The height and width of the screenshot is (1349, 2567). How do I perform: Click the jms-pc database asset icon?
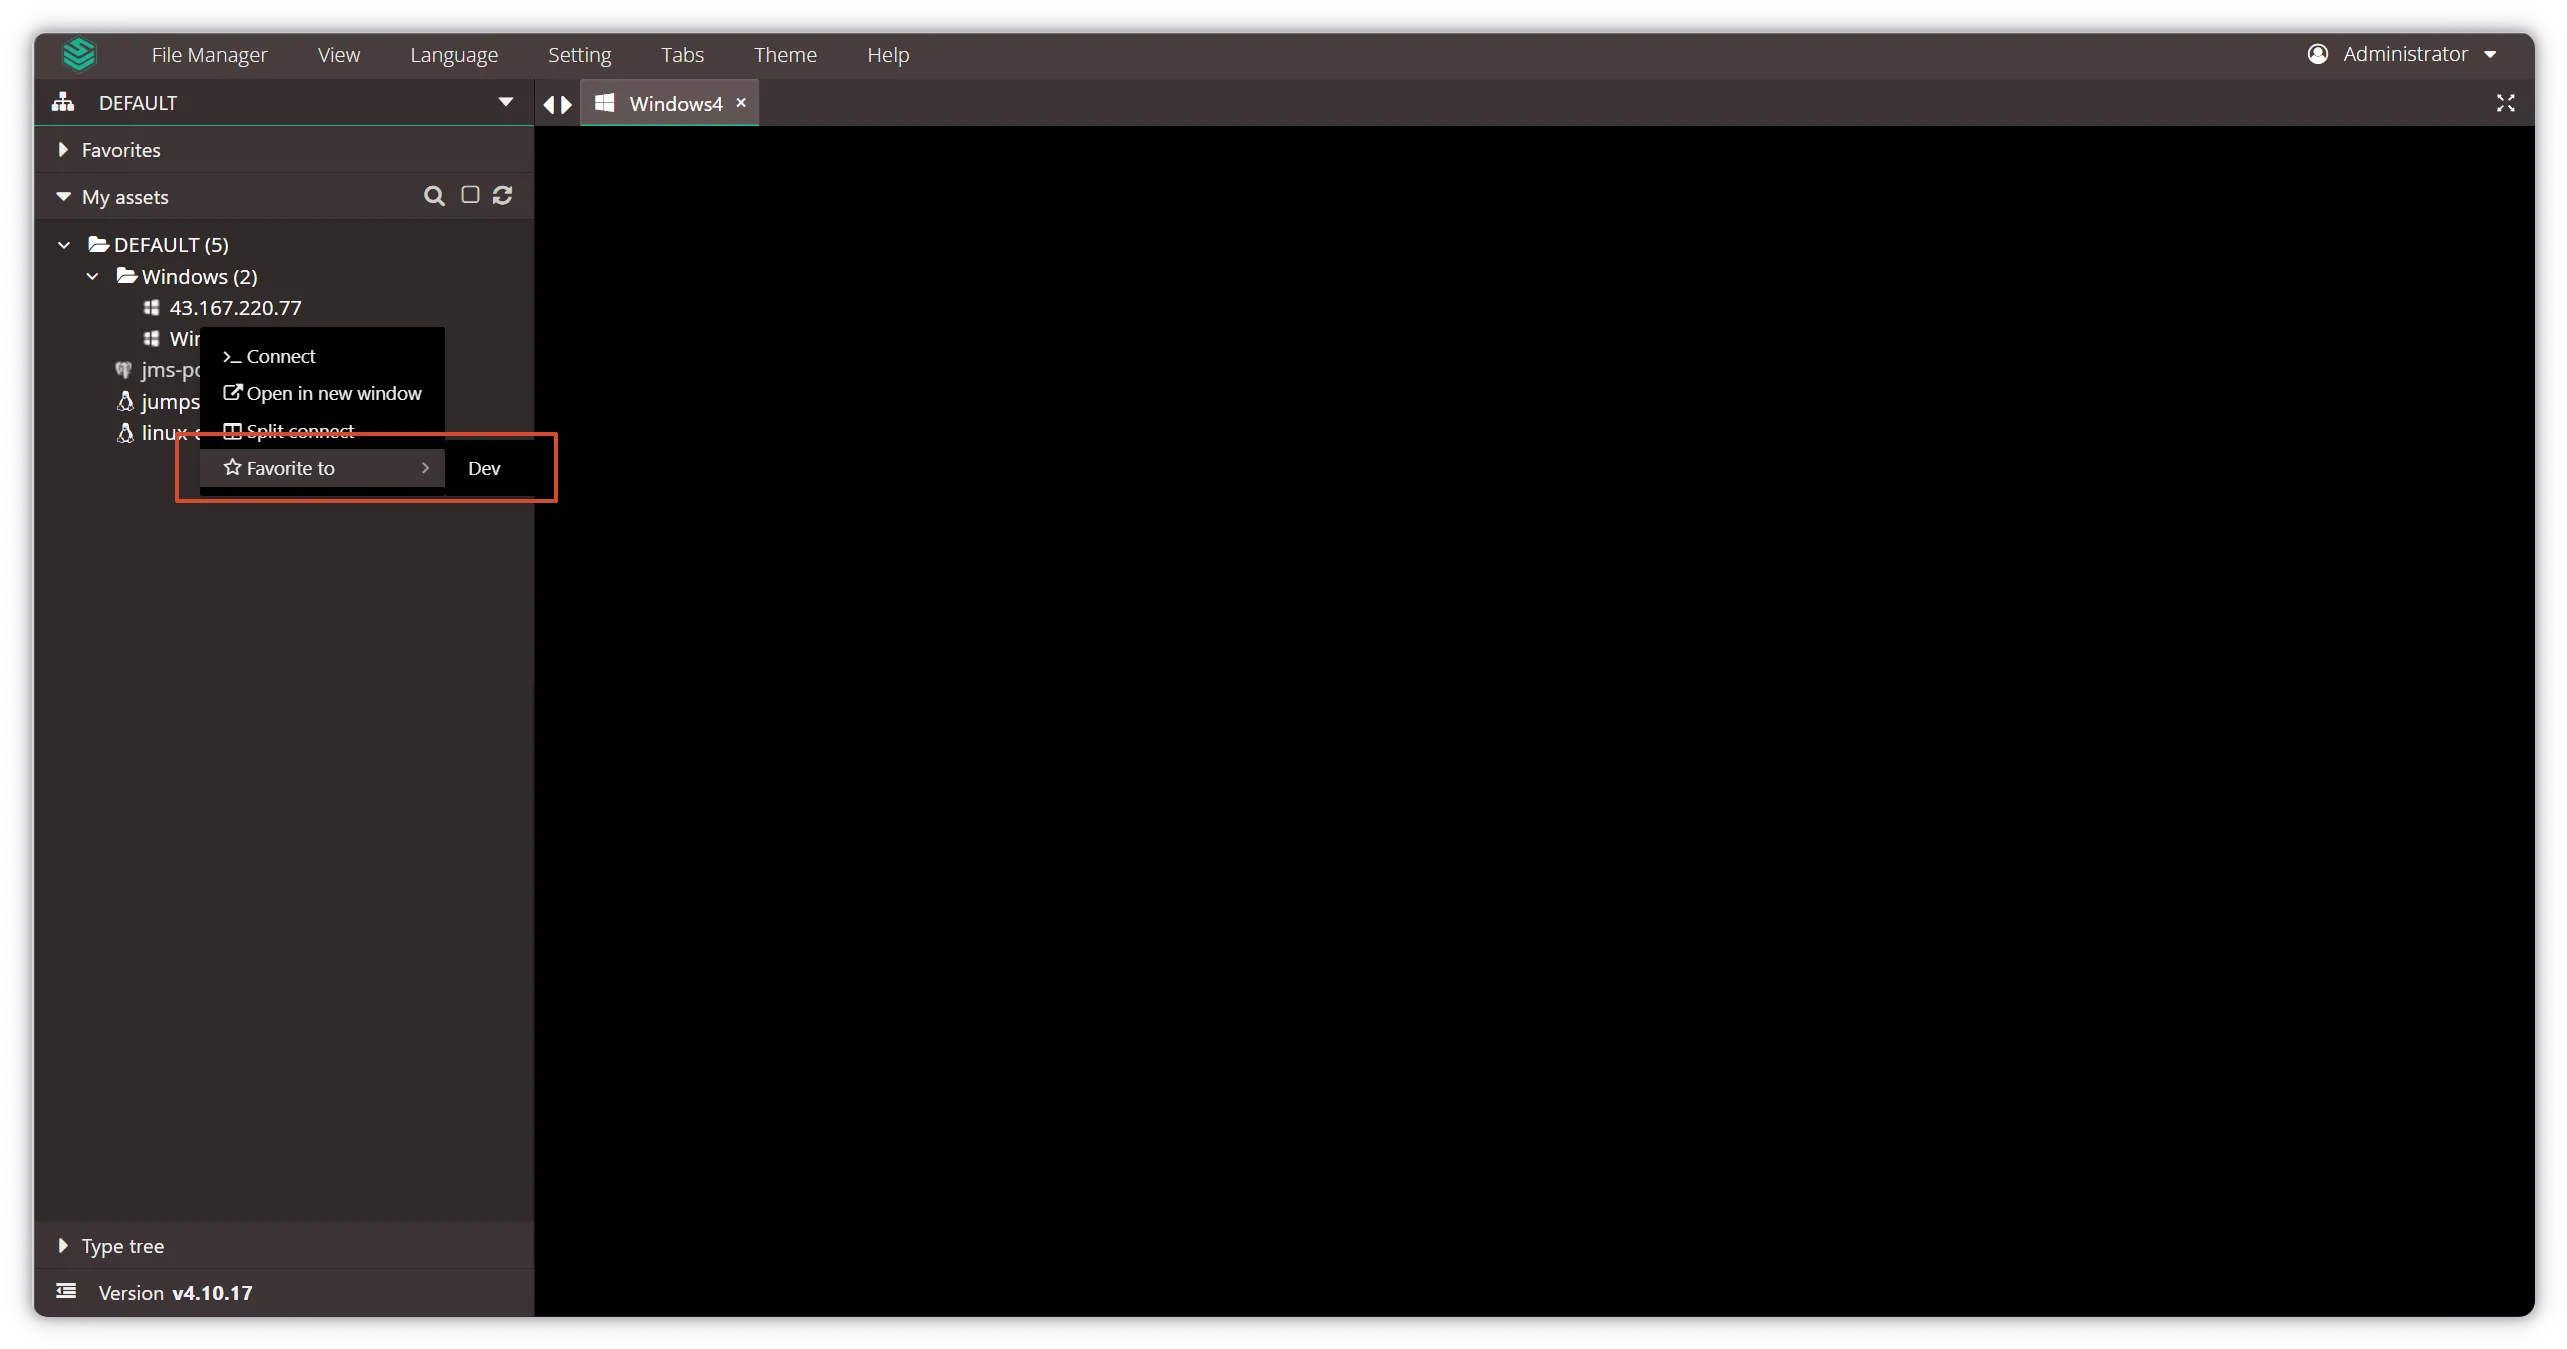(x=124, y=370)
